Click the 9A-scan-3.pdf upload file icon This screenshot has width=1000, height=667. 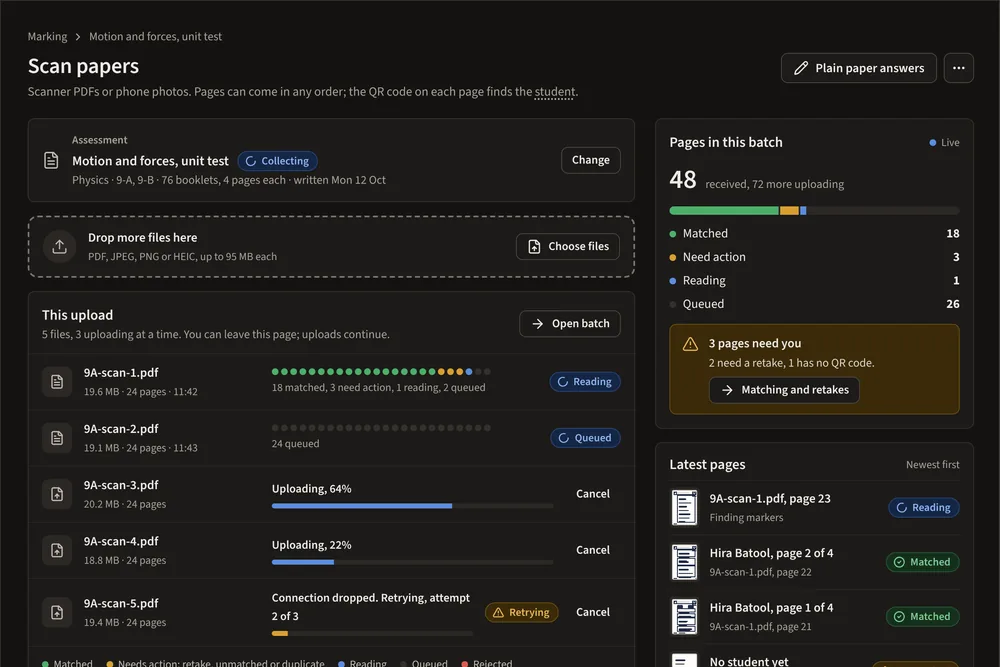pos(57,494)
